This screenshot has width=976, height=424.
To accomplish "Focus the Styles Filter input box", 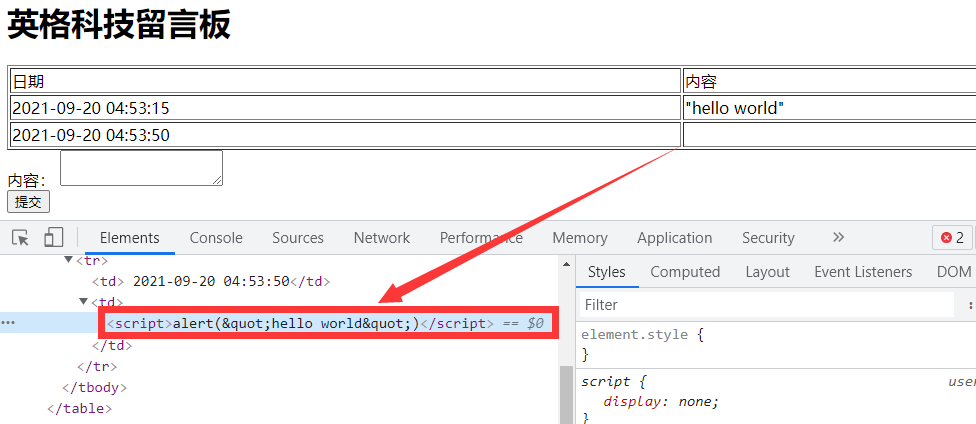I will (x=765, y=304).
